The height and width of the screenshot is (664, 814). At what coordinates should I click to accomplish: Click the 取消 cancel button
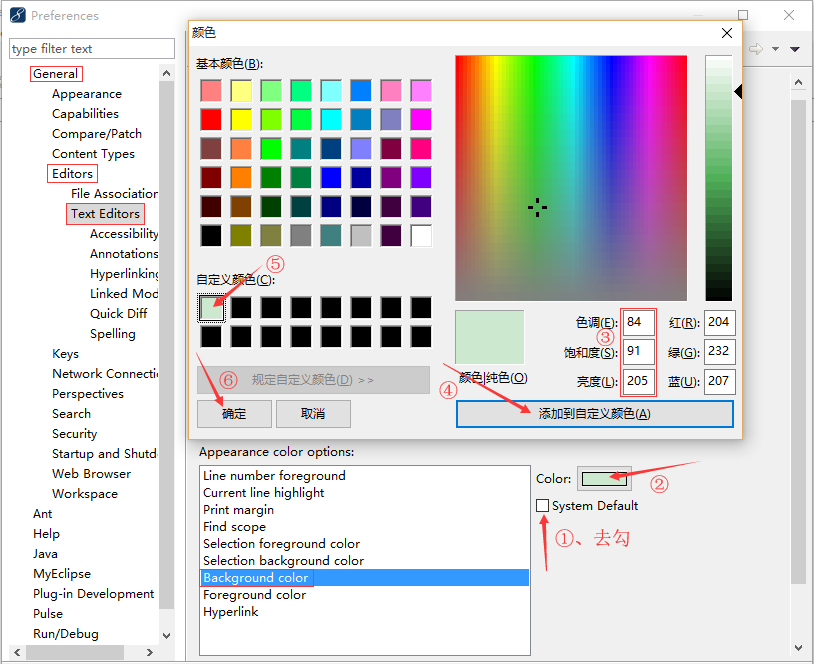(x=313, y=414)
